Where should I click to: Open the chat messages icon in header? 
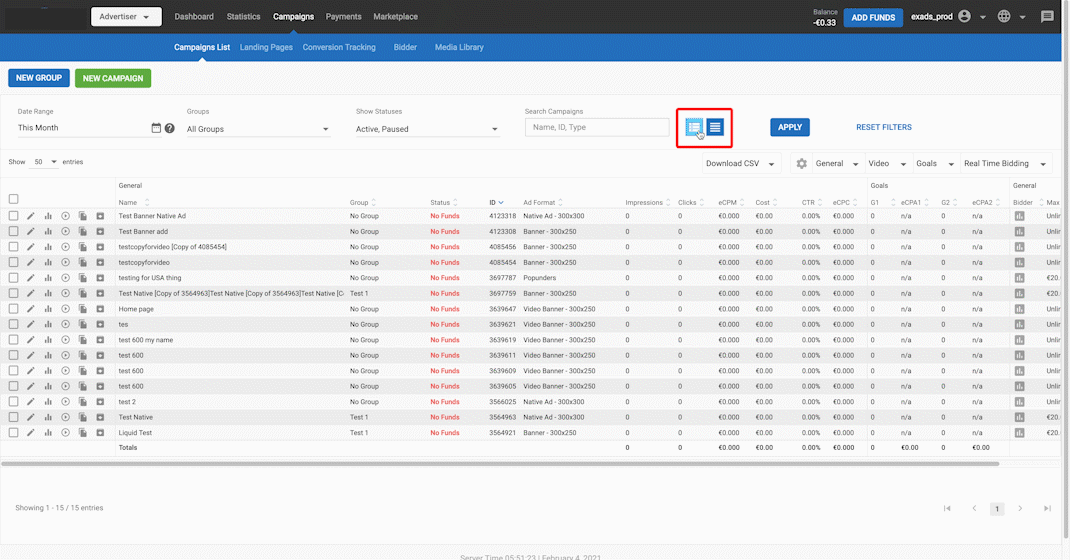1047,17
